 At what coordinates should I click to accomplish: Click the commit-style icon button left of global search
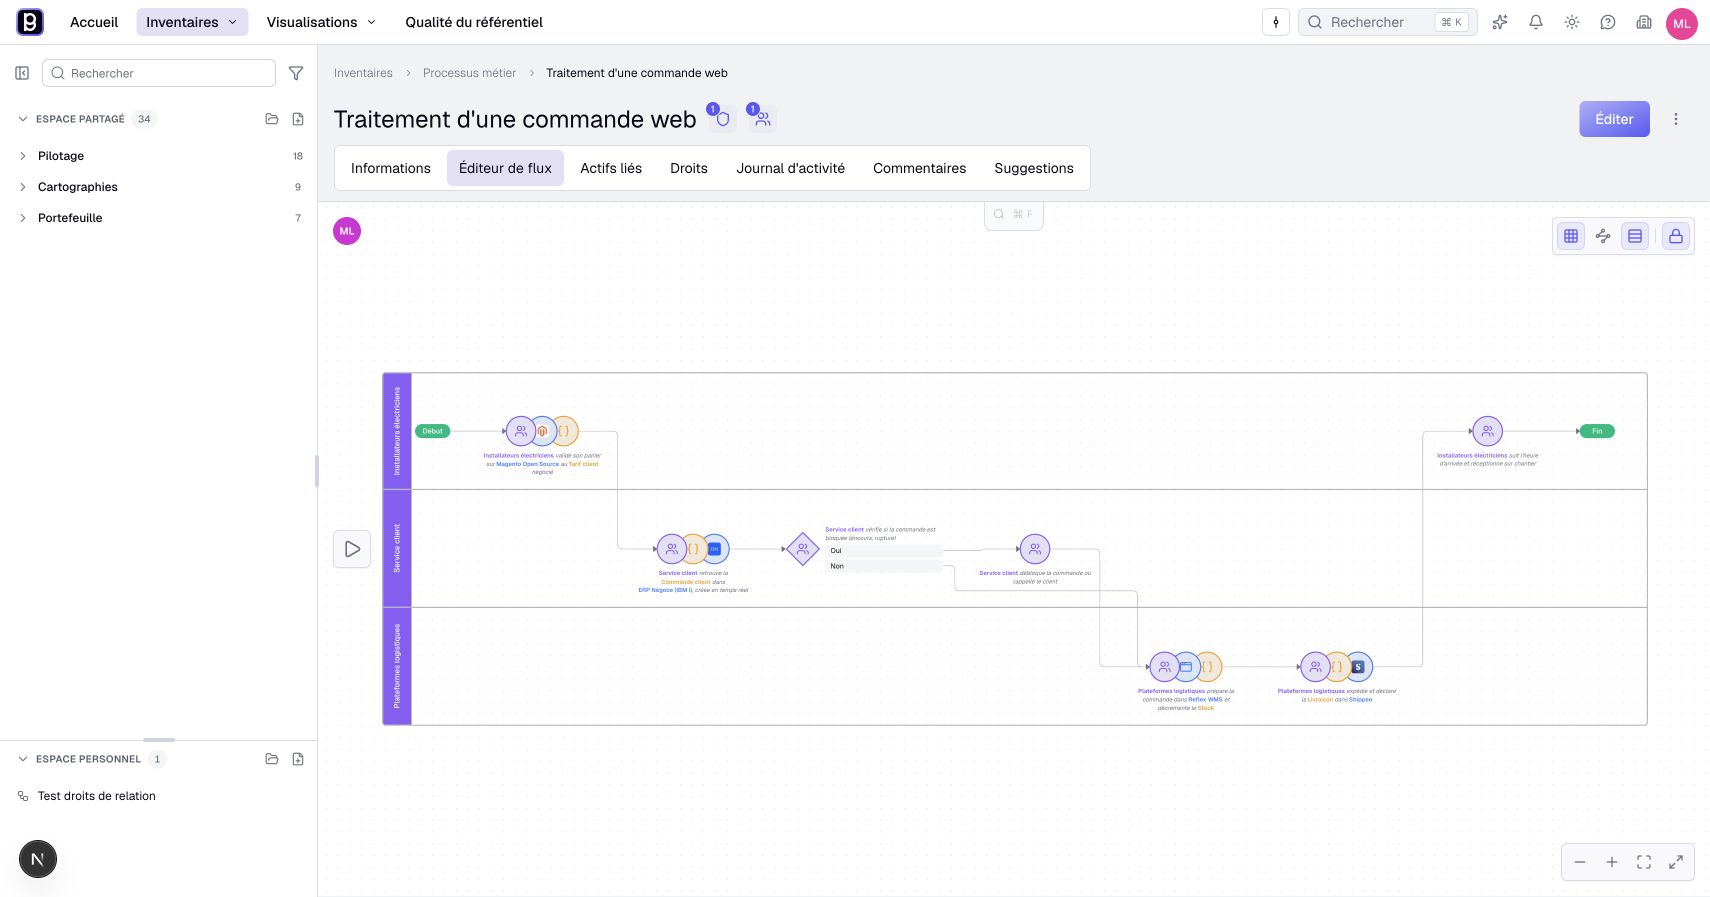(x=1276, y=22)
